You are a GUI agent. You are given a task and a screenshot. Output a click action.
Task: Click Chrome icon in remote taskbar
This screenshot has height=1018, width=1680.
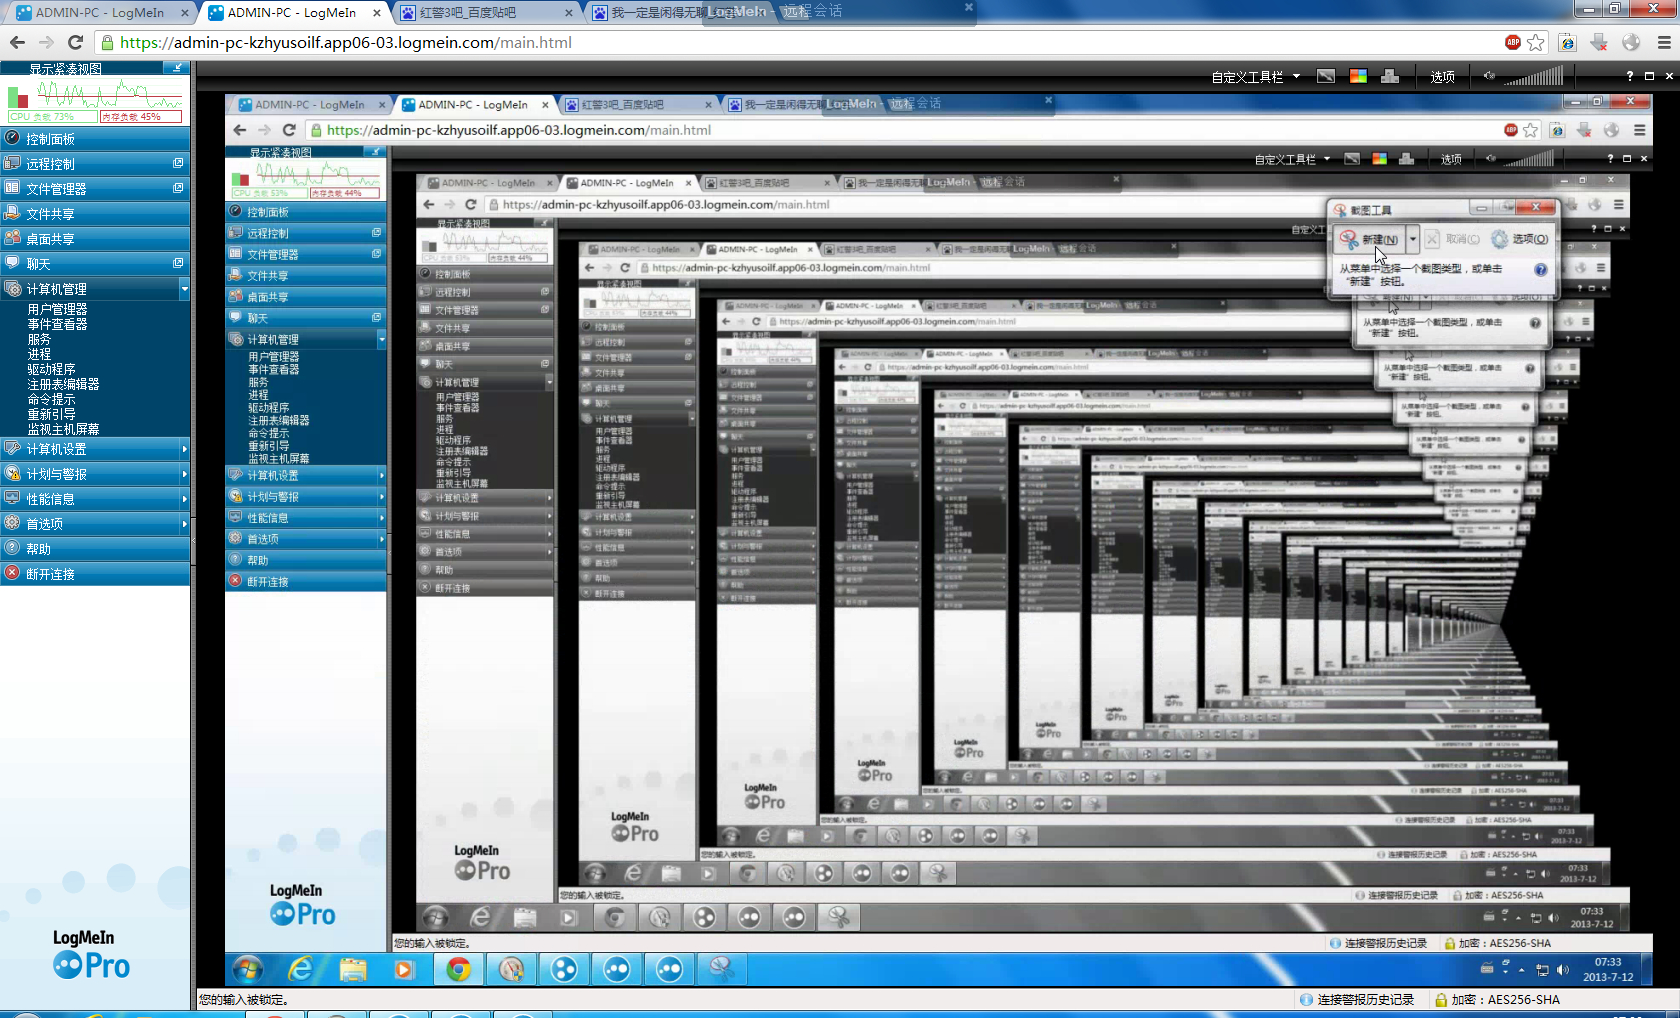[458, 969]
